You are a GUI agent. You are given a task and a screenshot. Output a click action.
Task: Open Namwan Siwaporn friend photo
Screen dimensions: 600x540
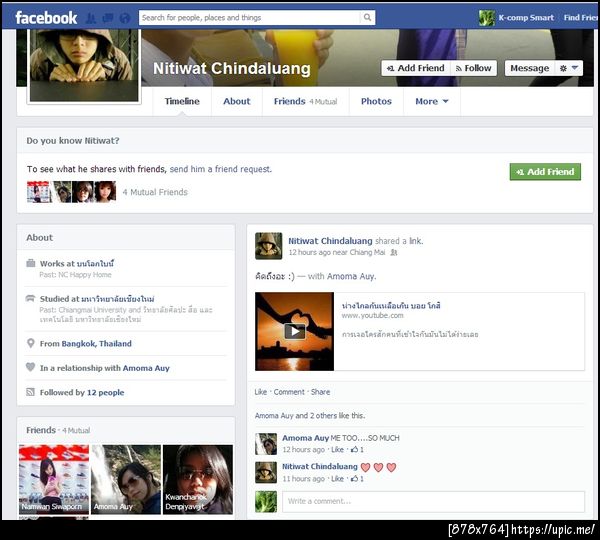pos(54,480)
